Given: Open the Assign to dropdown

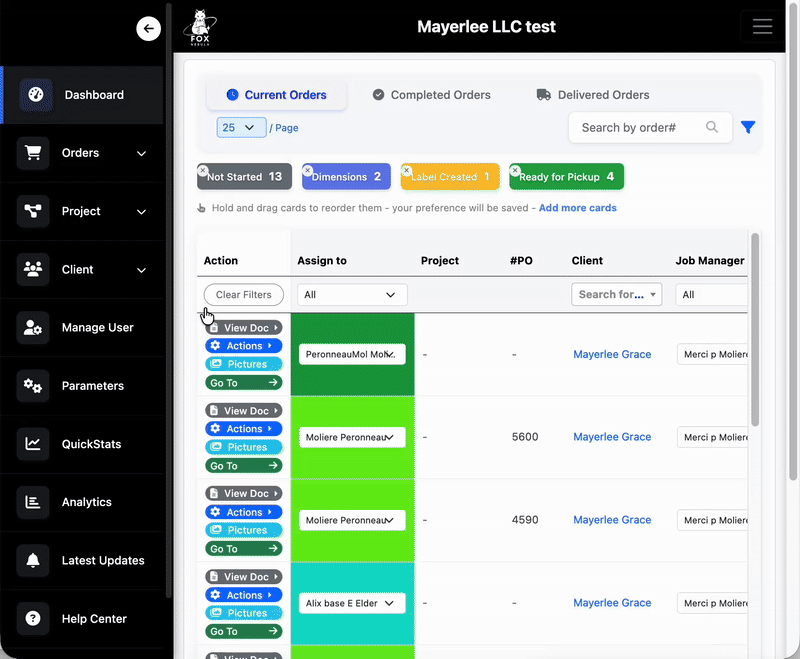Looking at the screenshot, I should pos(351,294).
